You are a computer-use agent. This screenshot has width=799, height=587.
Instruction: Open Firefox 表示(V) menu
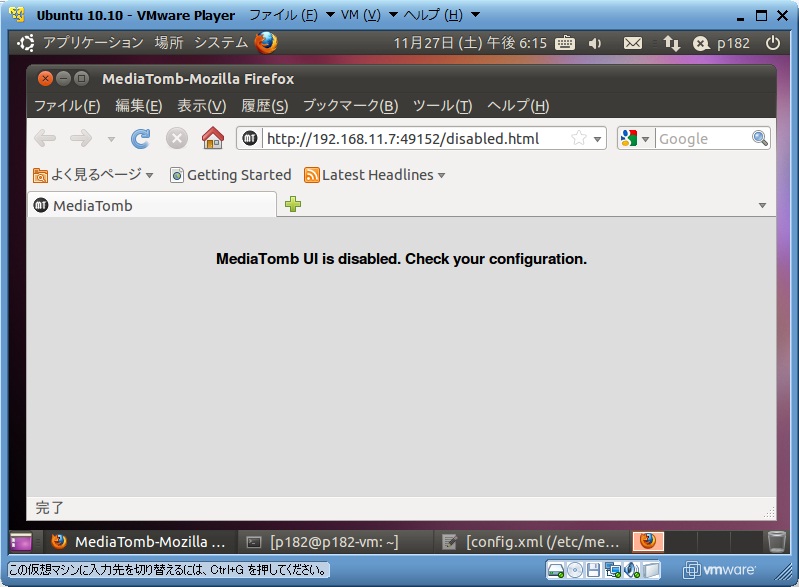pos(201,105)
